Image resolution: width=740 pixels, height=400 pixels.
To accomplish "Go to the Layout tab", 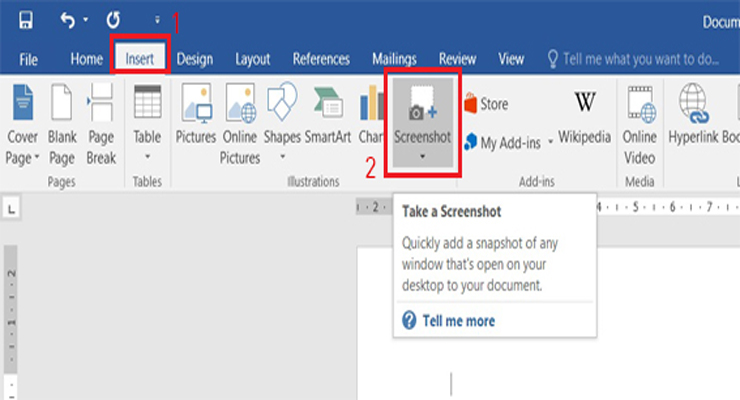I will 252,59.
